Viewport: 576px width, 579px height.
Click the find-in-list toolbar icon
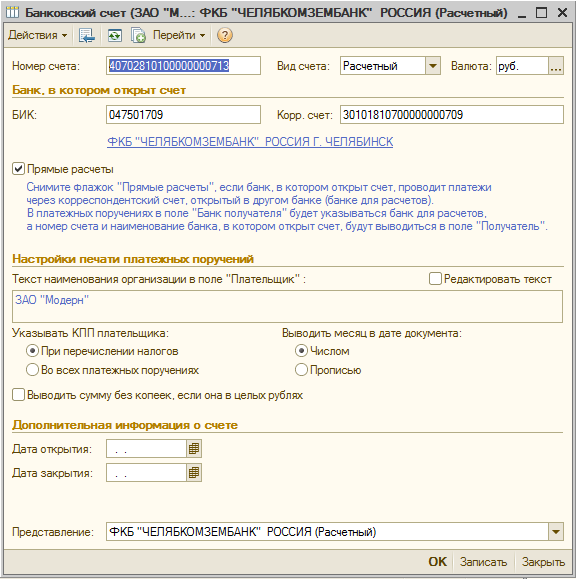pyautogui.click(x=87, y=35)
